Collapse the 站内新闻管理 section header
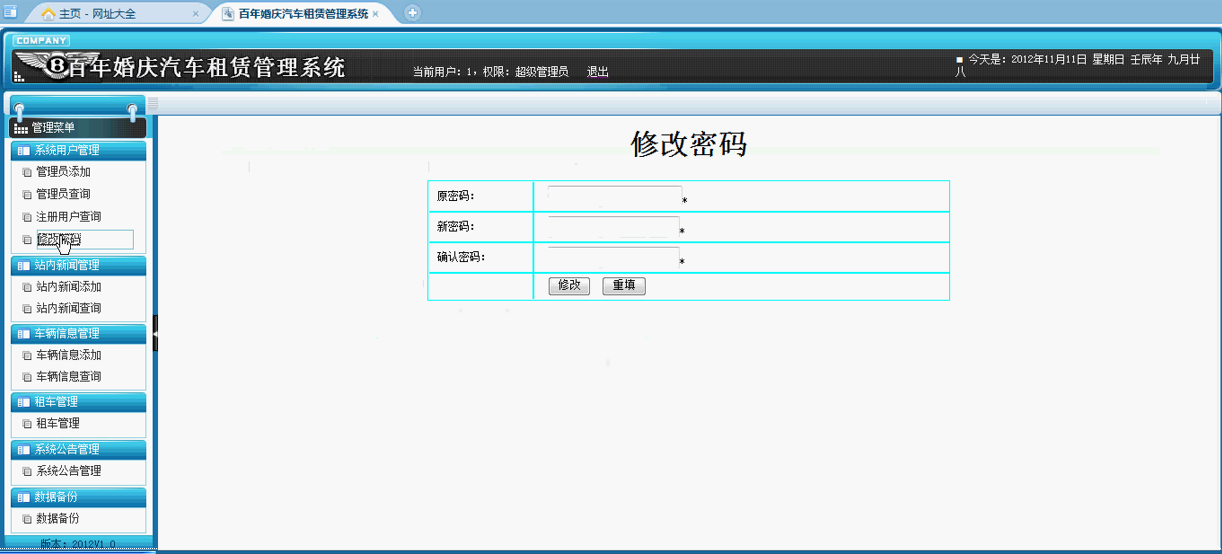The height and width of the screenshot is (554, 1222). click(x=78, y=265)
